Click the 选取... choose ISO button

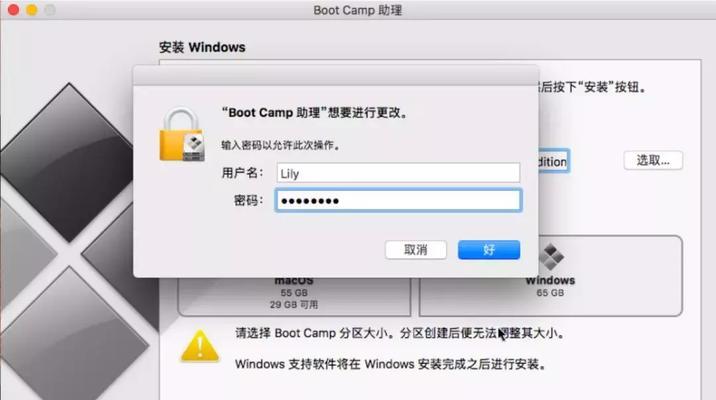(653, 160)
